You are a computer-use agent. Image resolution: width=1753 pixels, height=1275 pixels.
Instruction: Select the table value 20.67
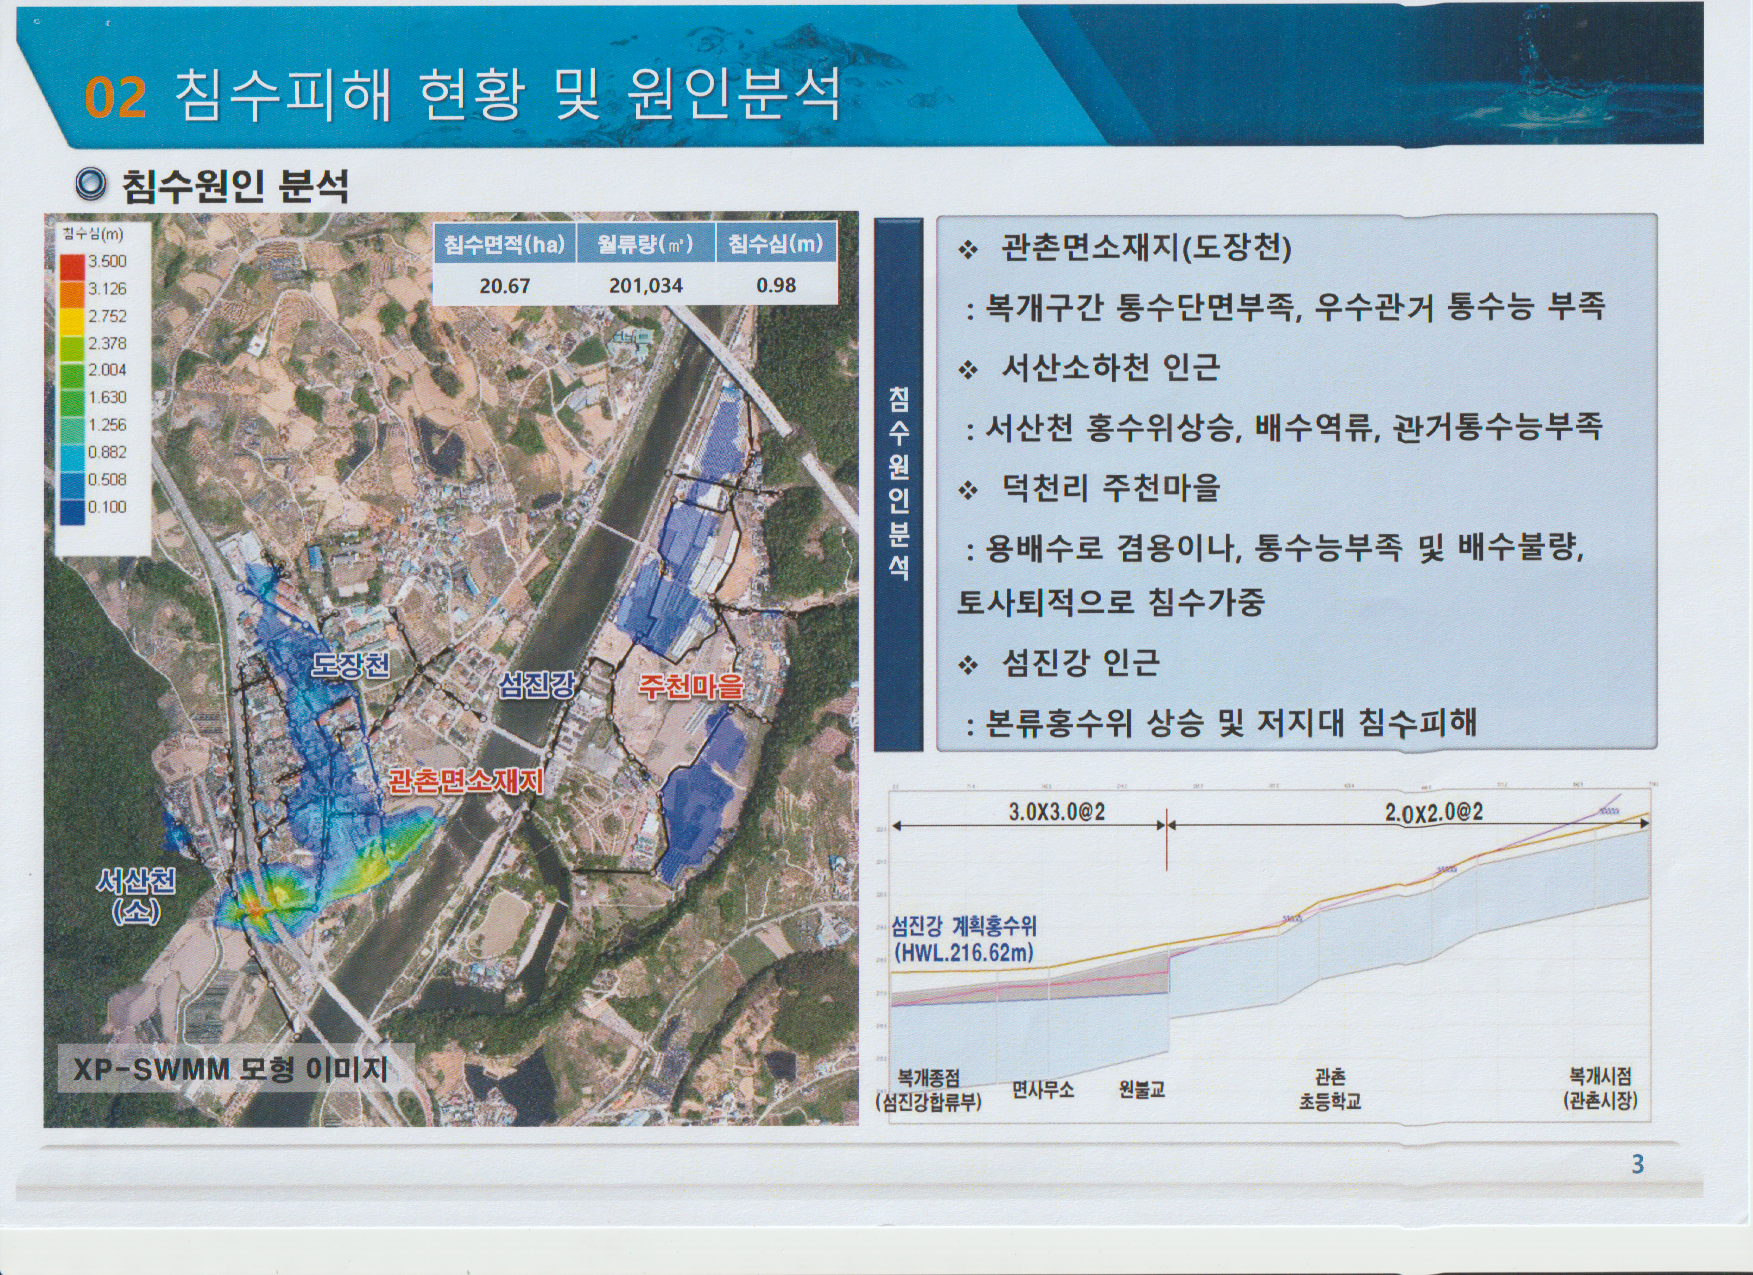coord(505,286)
